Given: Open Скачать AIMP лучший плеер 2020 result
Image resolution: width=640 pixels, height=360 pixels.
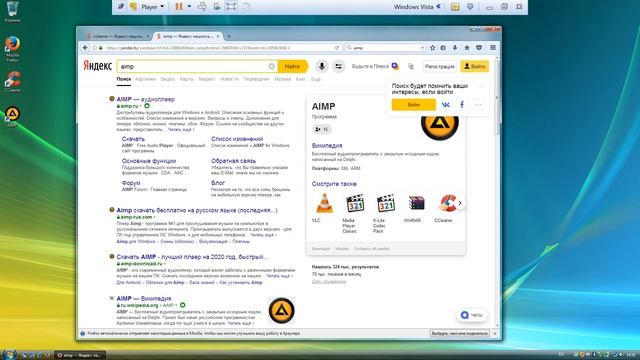Looking at the screenshot, I should [x=192, y=257].
